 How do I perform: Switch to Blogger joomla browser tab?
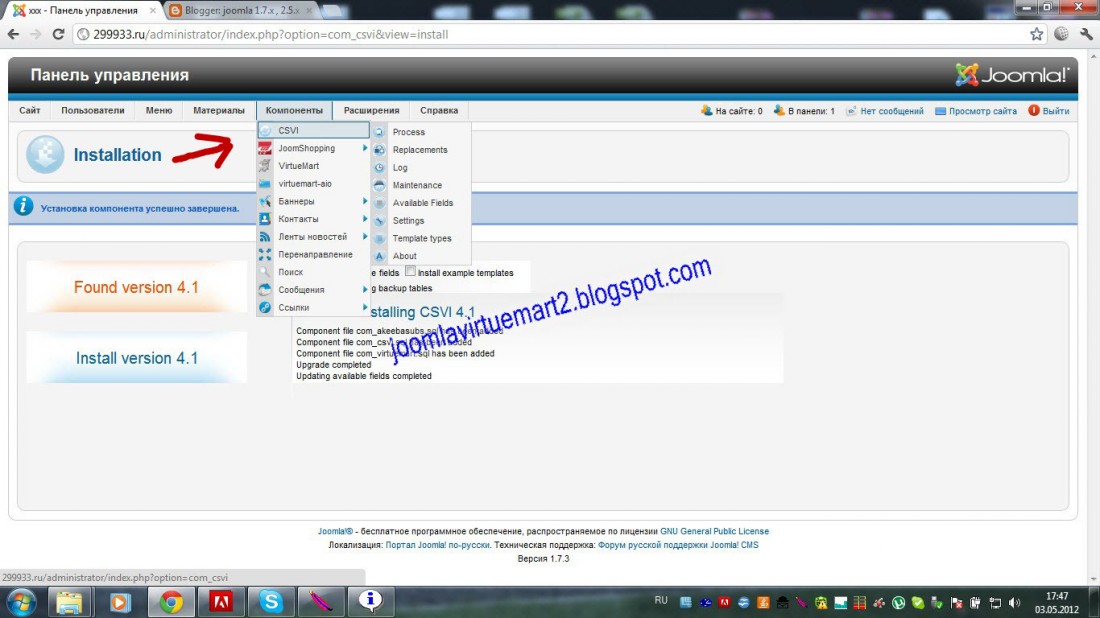[241, 11]
